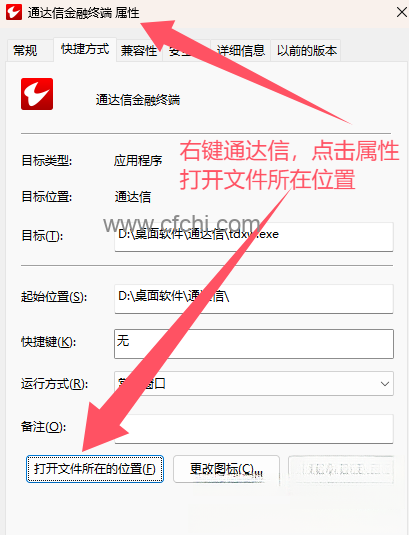The image size is (409, 535).
Task: Click the empty 备注(O) comment field
Action: (x=254, y=429)
